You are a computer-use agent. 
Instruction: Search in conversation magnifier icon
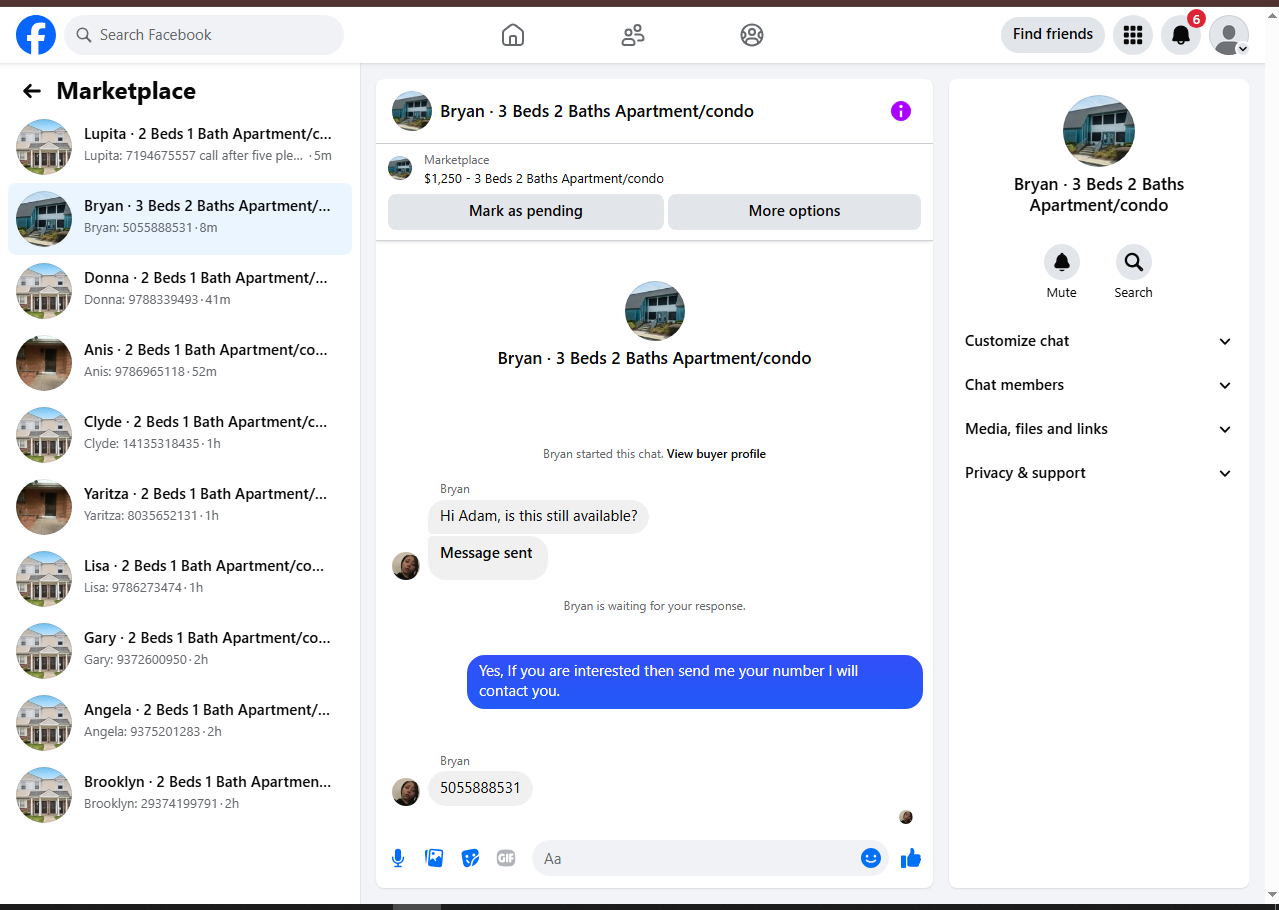(x=1134, y=262)
